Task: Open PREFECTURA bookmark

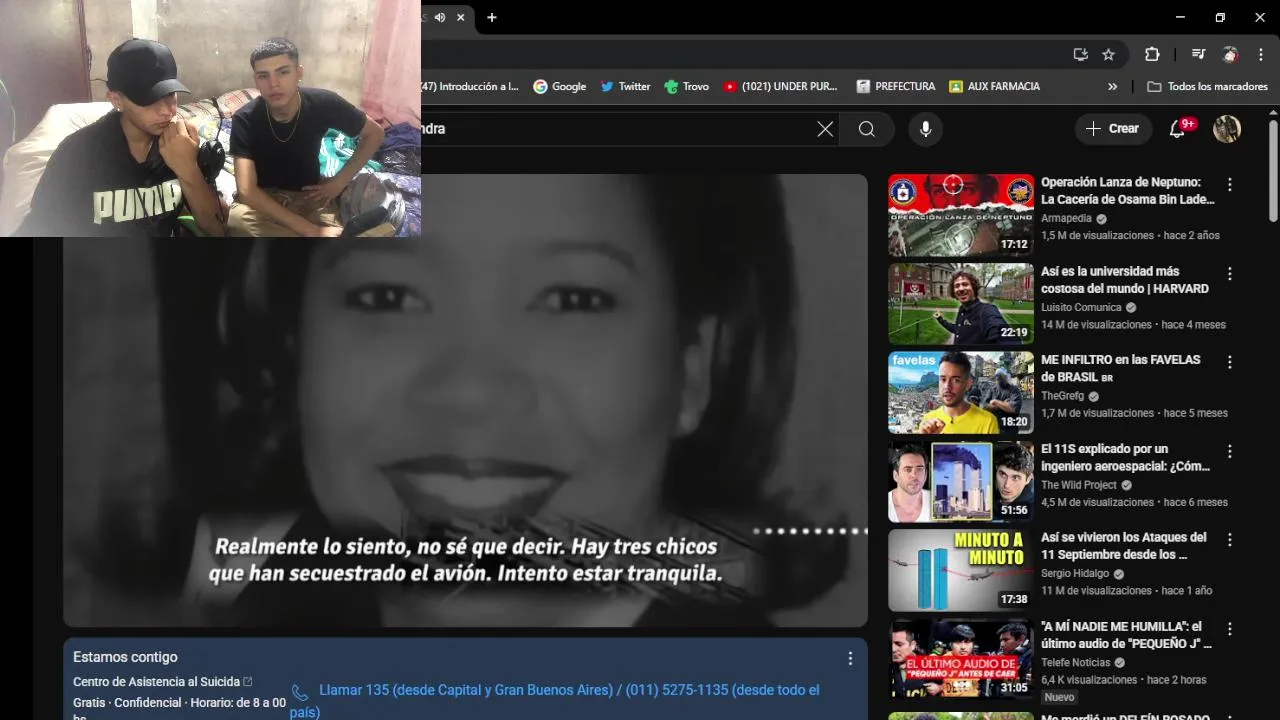Action: (896, 87)
